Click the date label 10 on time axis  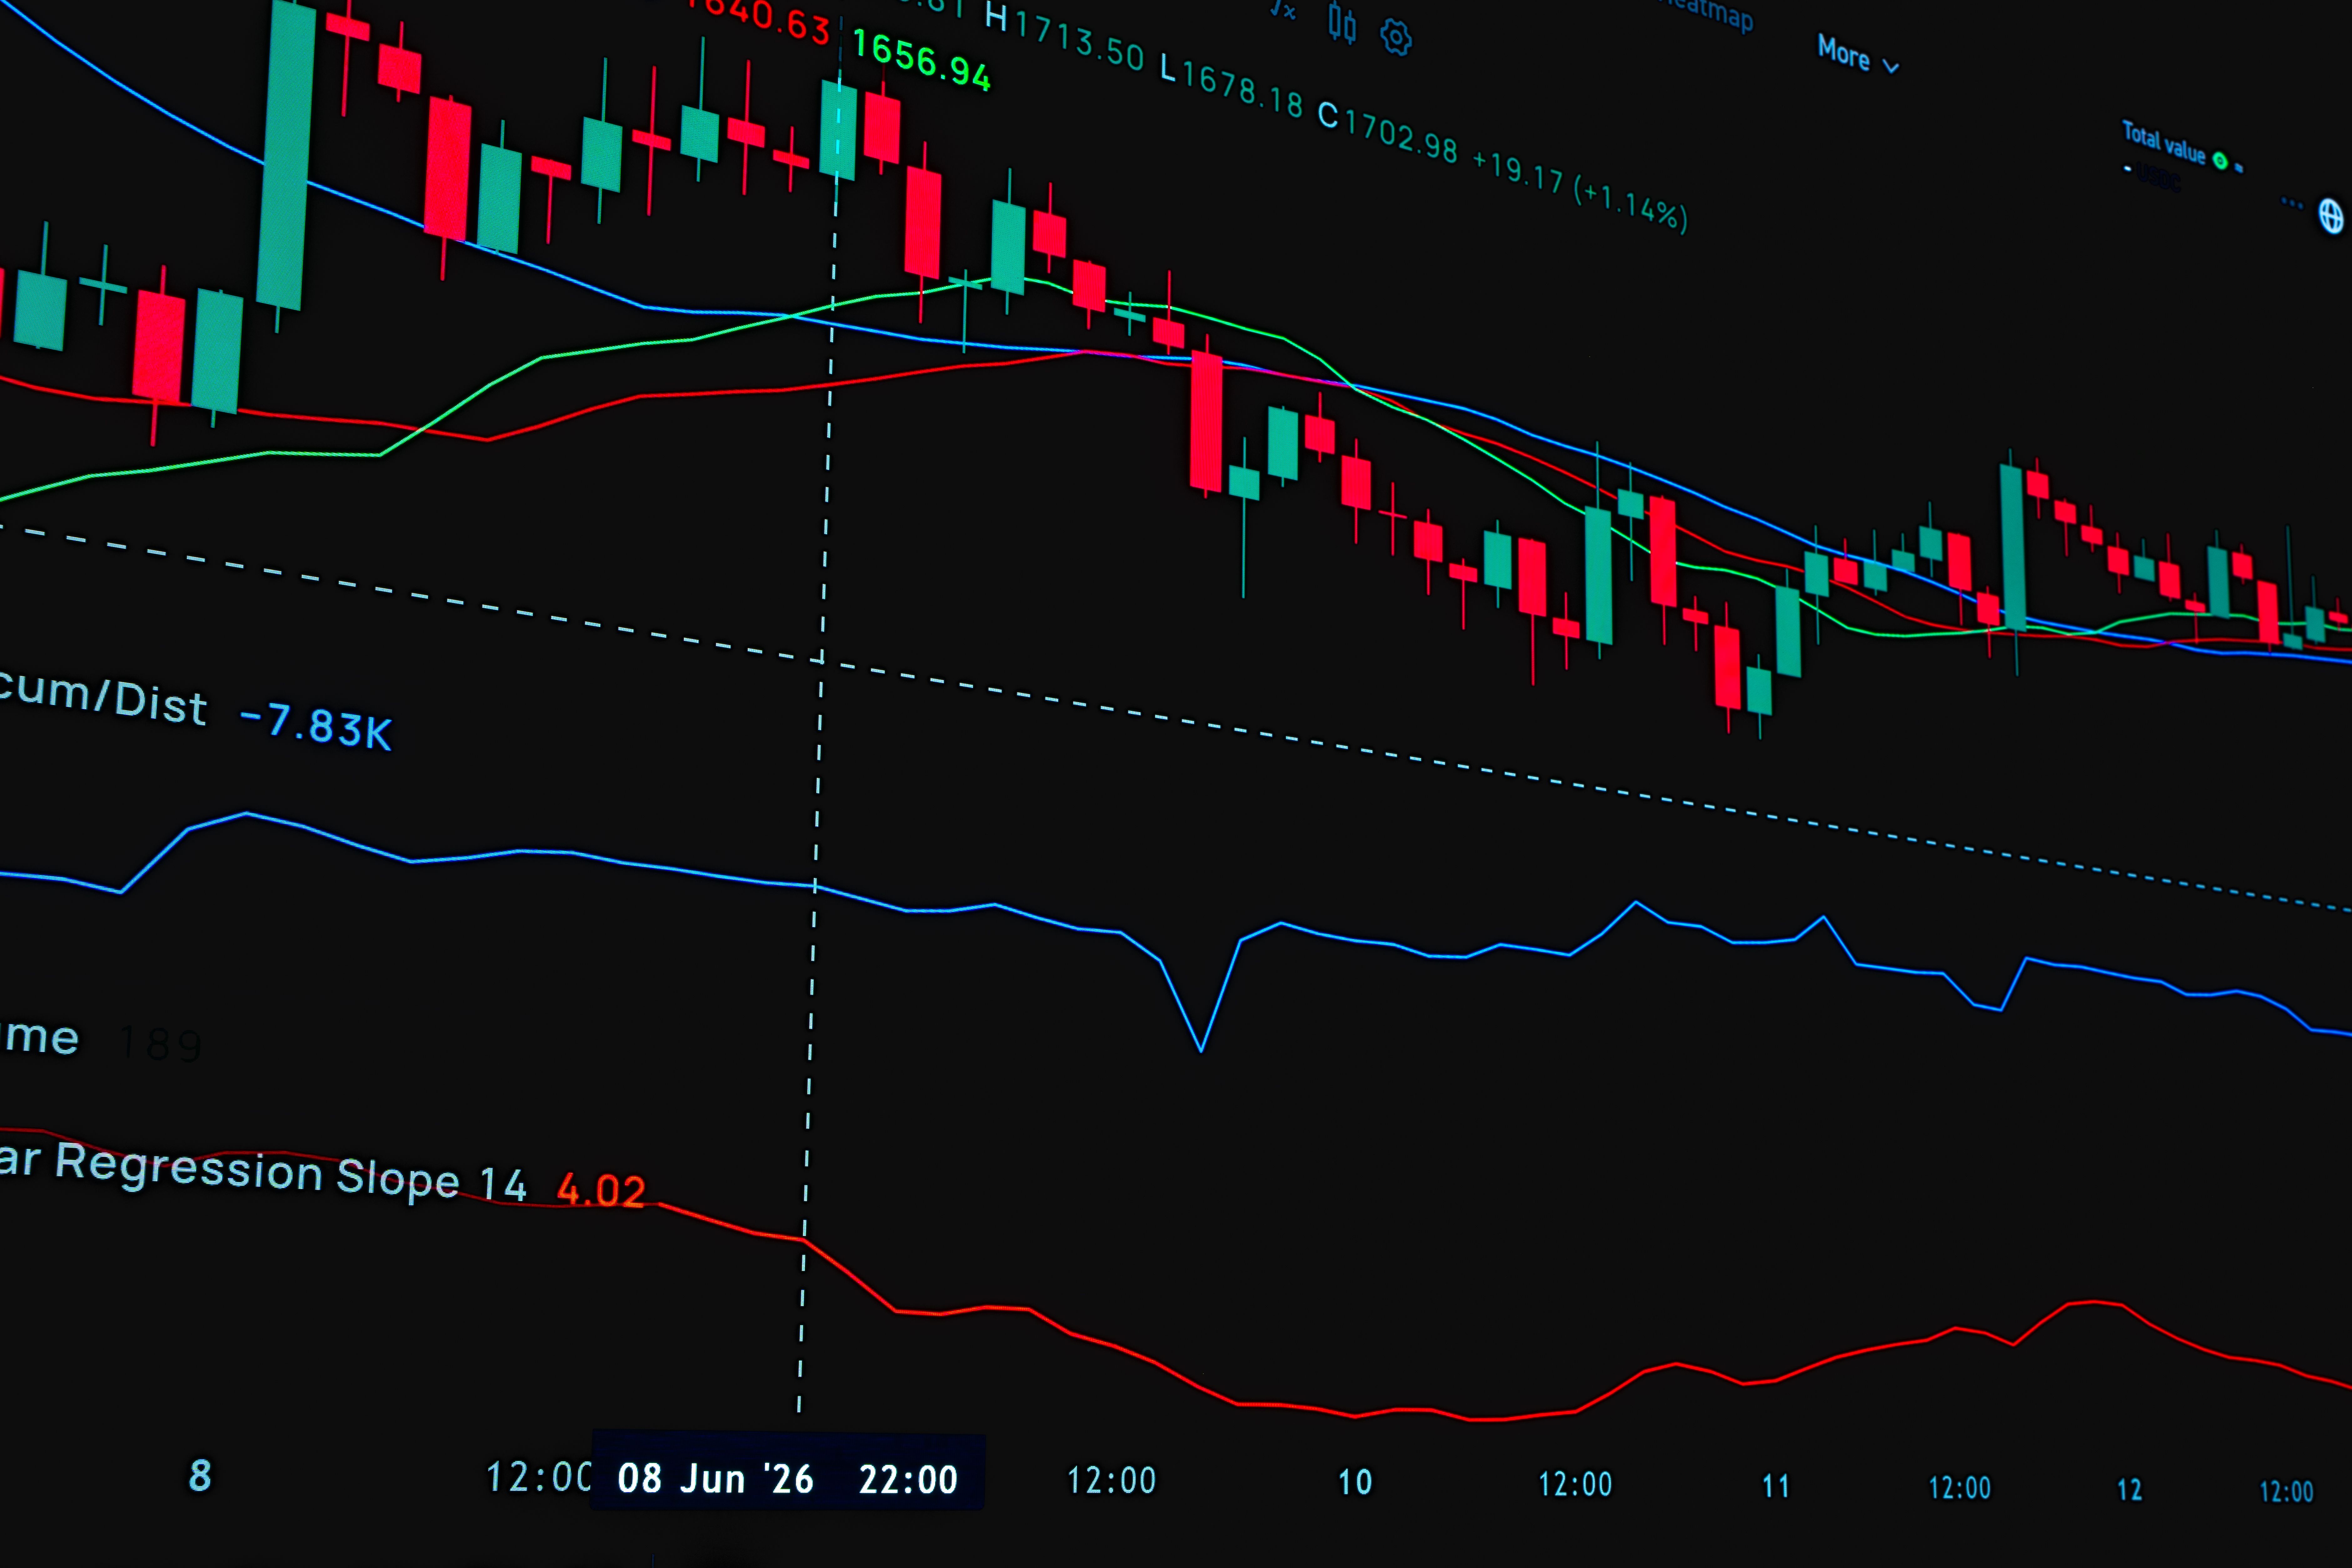click(1355, 1482)
